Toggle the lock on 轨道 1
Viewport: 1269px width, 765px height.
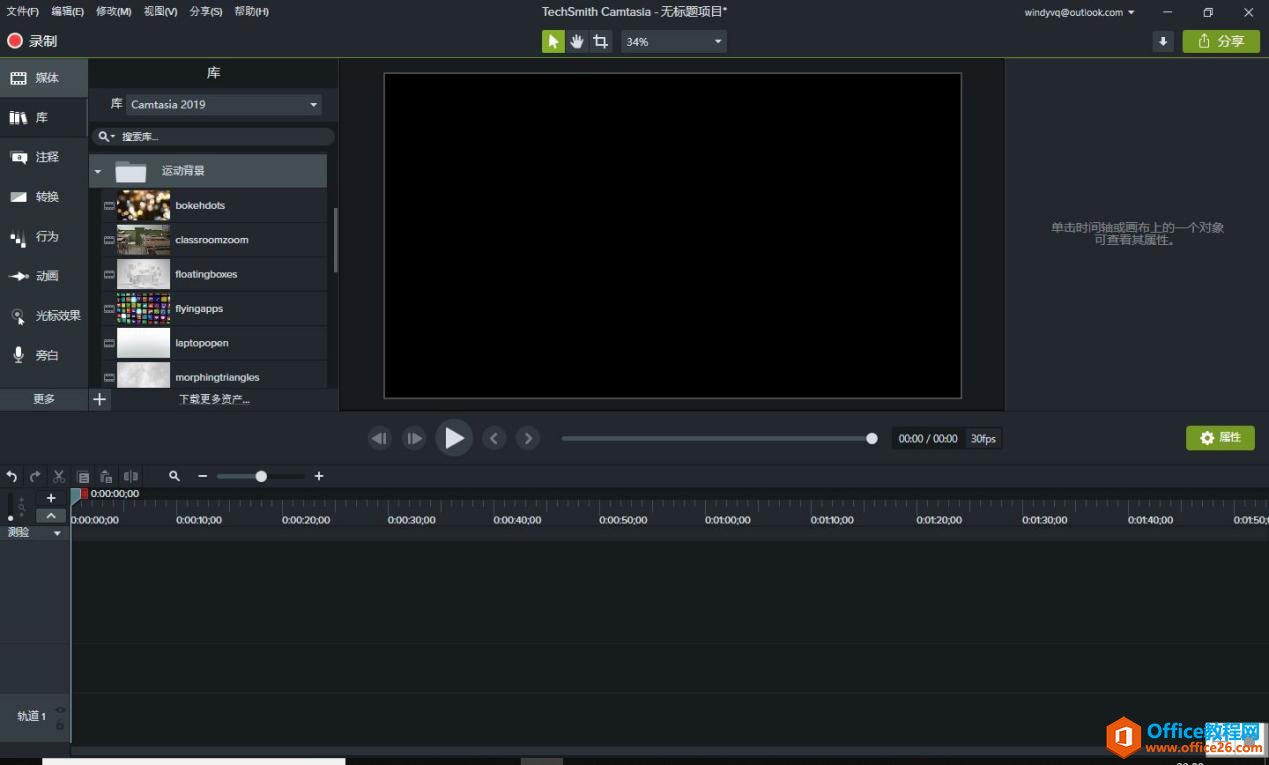click(60, 724)
